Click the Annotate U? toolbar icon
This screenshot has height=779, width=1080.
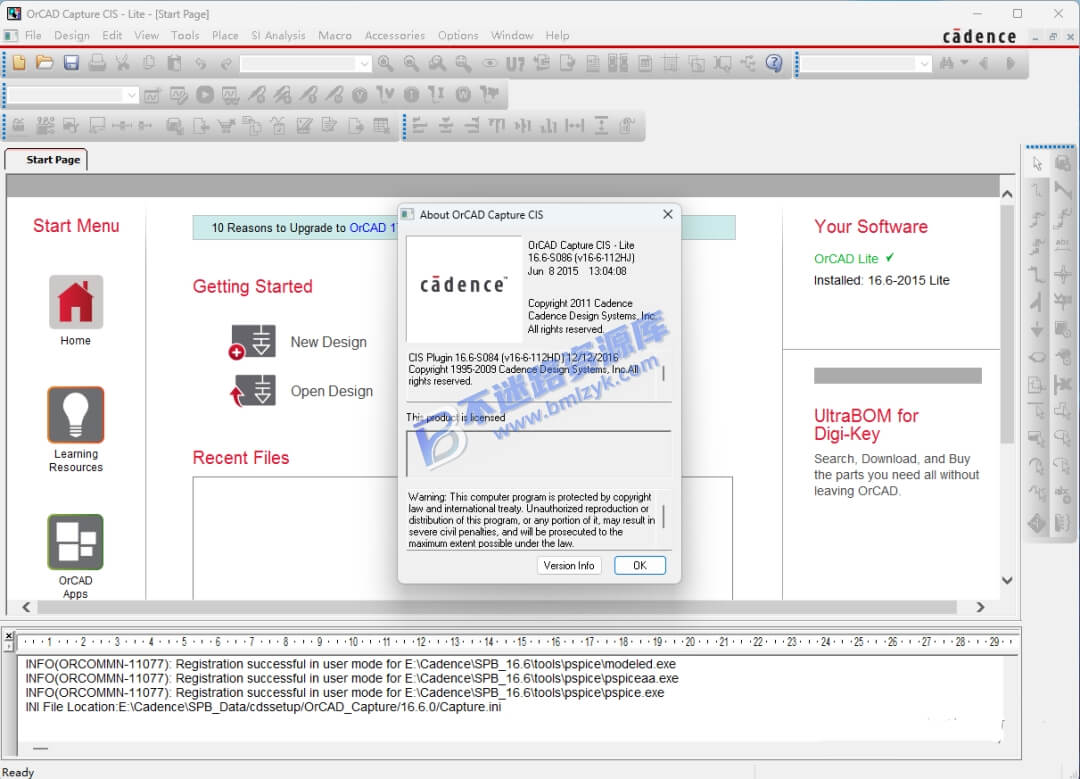(x=515, y=63)
